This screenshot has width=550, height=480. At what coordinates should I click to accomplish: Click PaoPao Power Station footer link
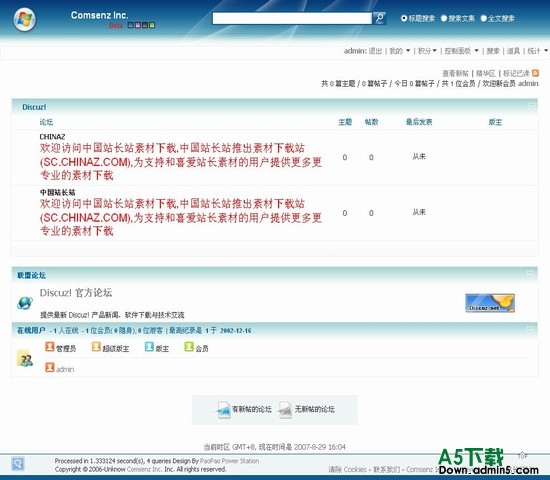[x=229, y=461]
